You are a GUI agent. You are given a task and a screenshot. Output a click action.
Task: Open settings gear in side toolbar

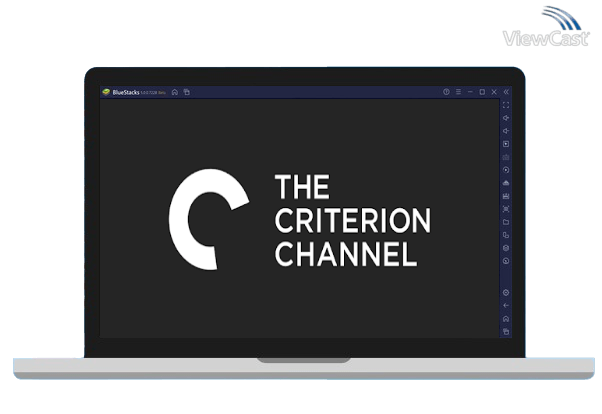tap(506, 293)
